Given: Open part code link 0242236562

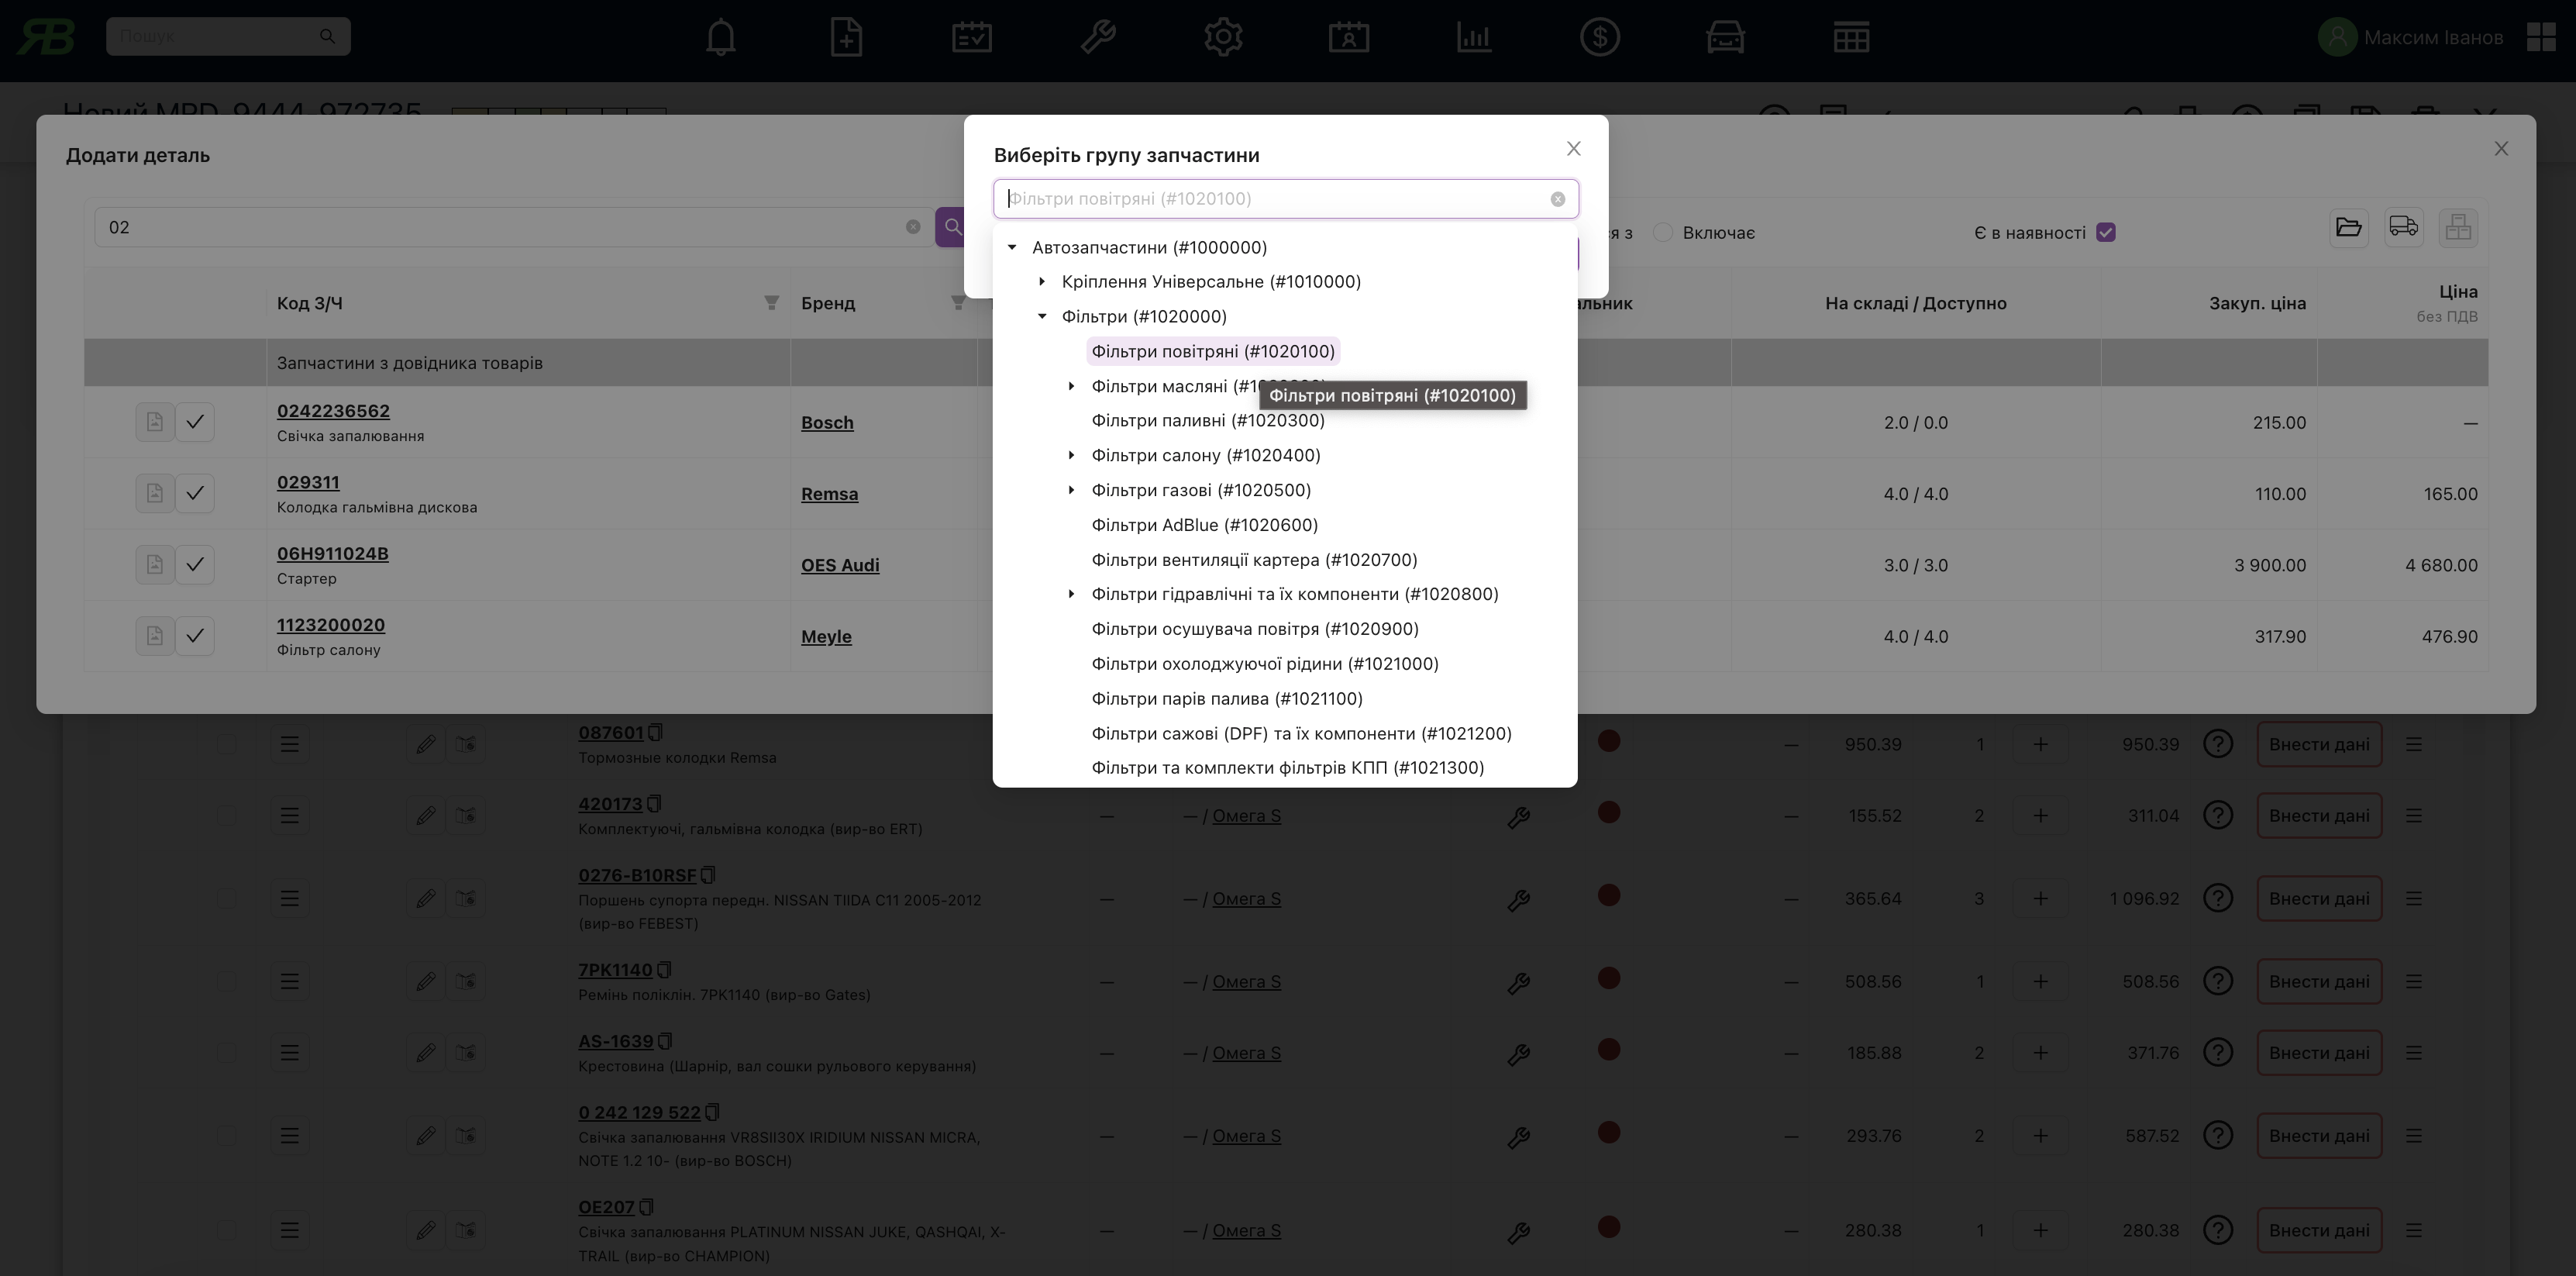Looking at the screenshot, I should click(x=333, y=411).
